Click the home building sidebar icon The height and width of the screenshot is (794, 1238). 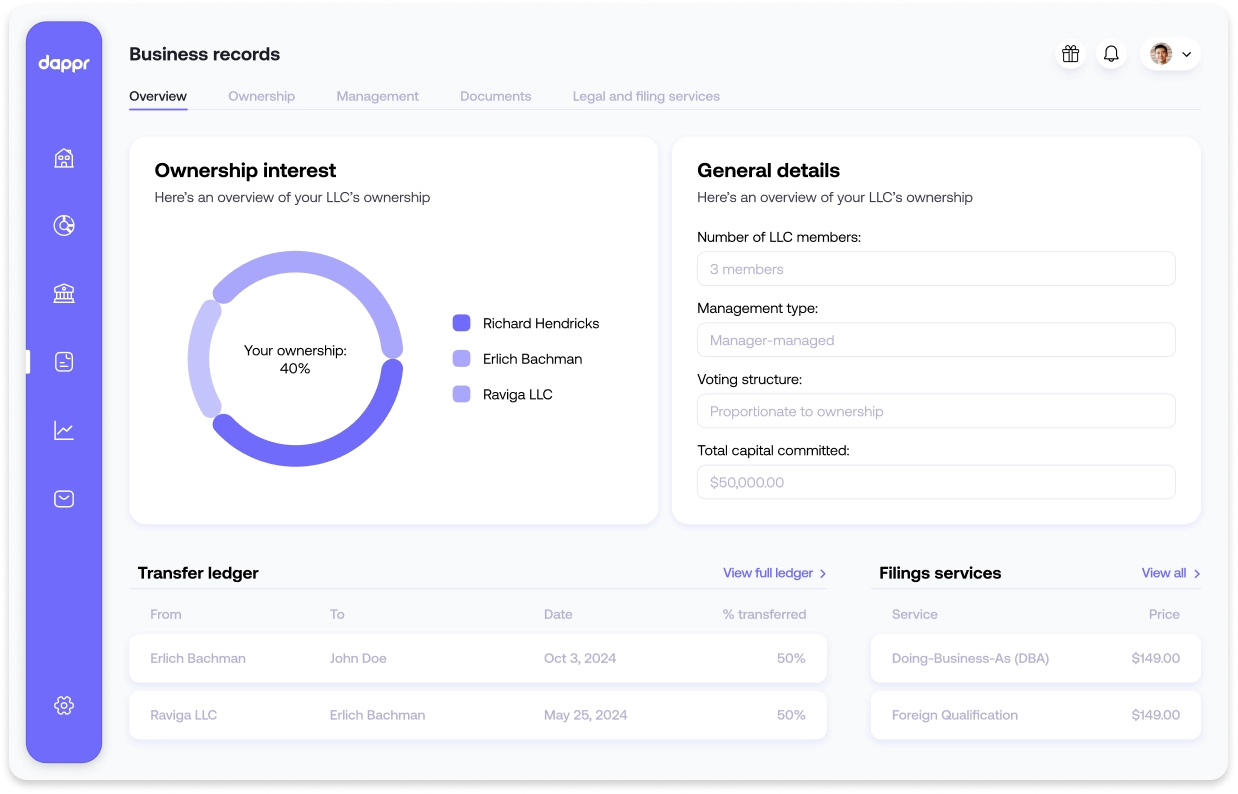pyautogui.click(x=64, y=158)
